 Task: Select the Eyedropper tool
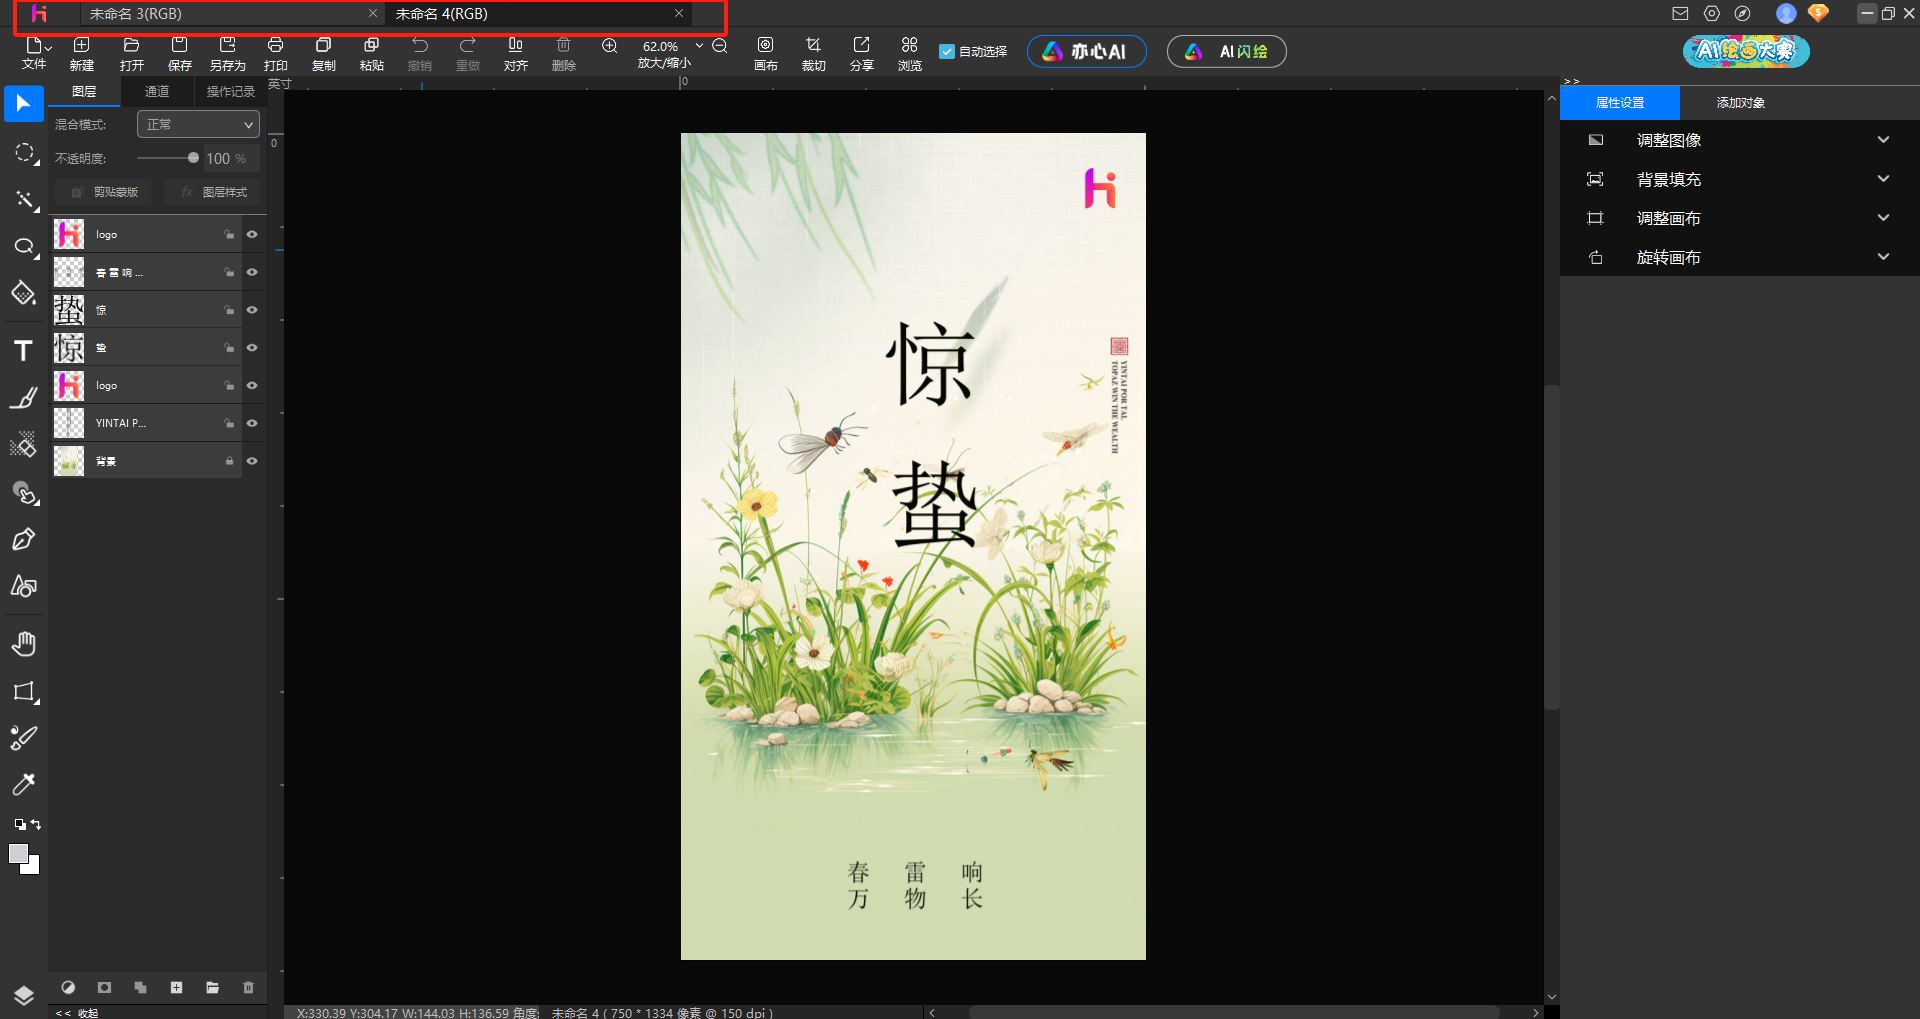(23, 784)
